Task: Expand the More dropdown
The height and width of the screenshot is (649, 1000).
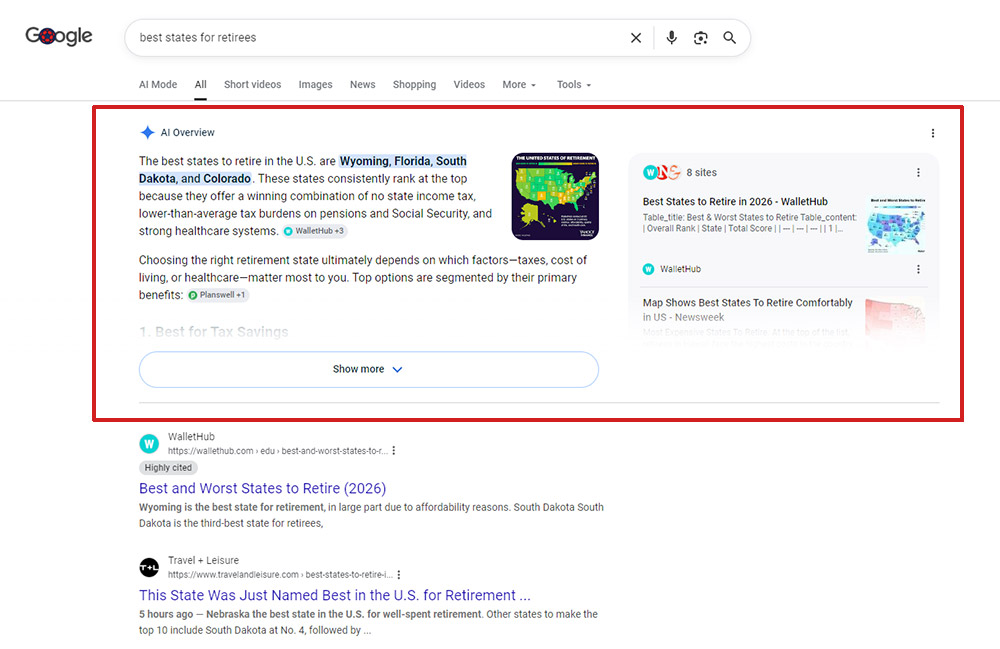Action: 519,84
